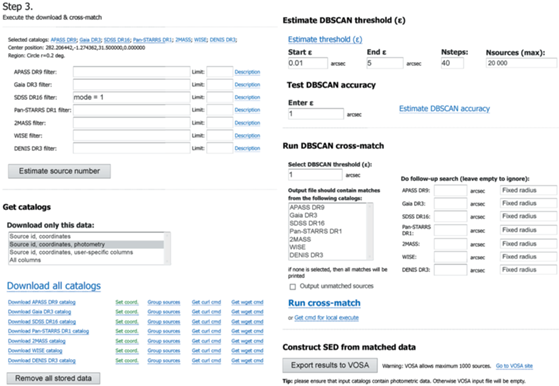Click the DENIS DR3 selected catalog link at top
The image size is (559, 386).
222,40
